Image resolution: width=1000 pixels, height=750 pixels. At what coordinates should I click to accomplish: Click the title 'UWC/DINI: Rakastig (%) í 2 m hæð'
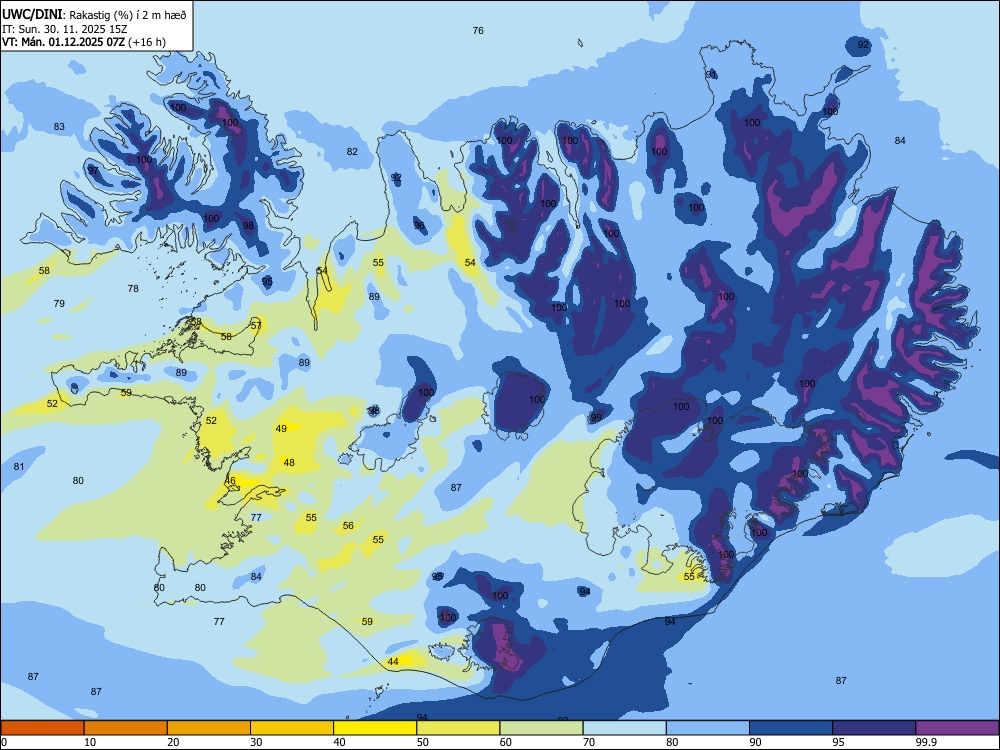(x=94, y=15)
